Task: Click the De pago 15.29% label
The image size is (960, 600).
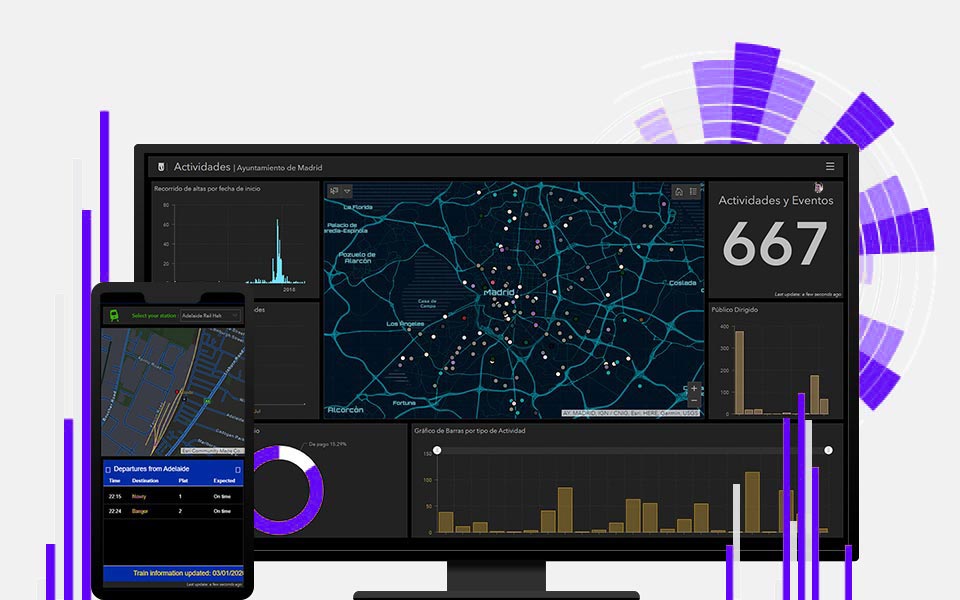Action: tap(328, 444)
